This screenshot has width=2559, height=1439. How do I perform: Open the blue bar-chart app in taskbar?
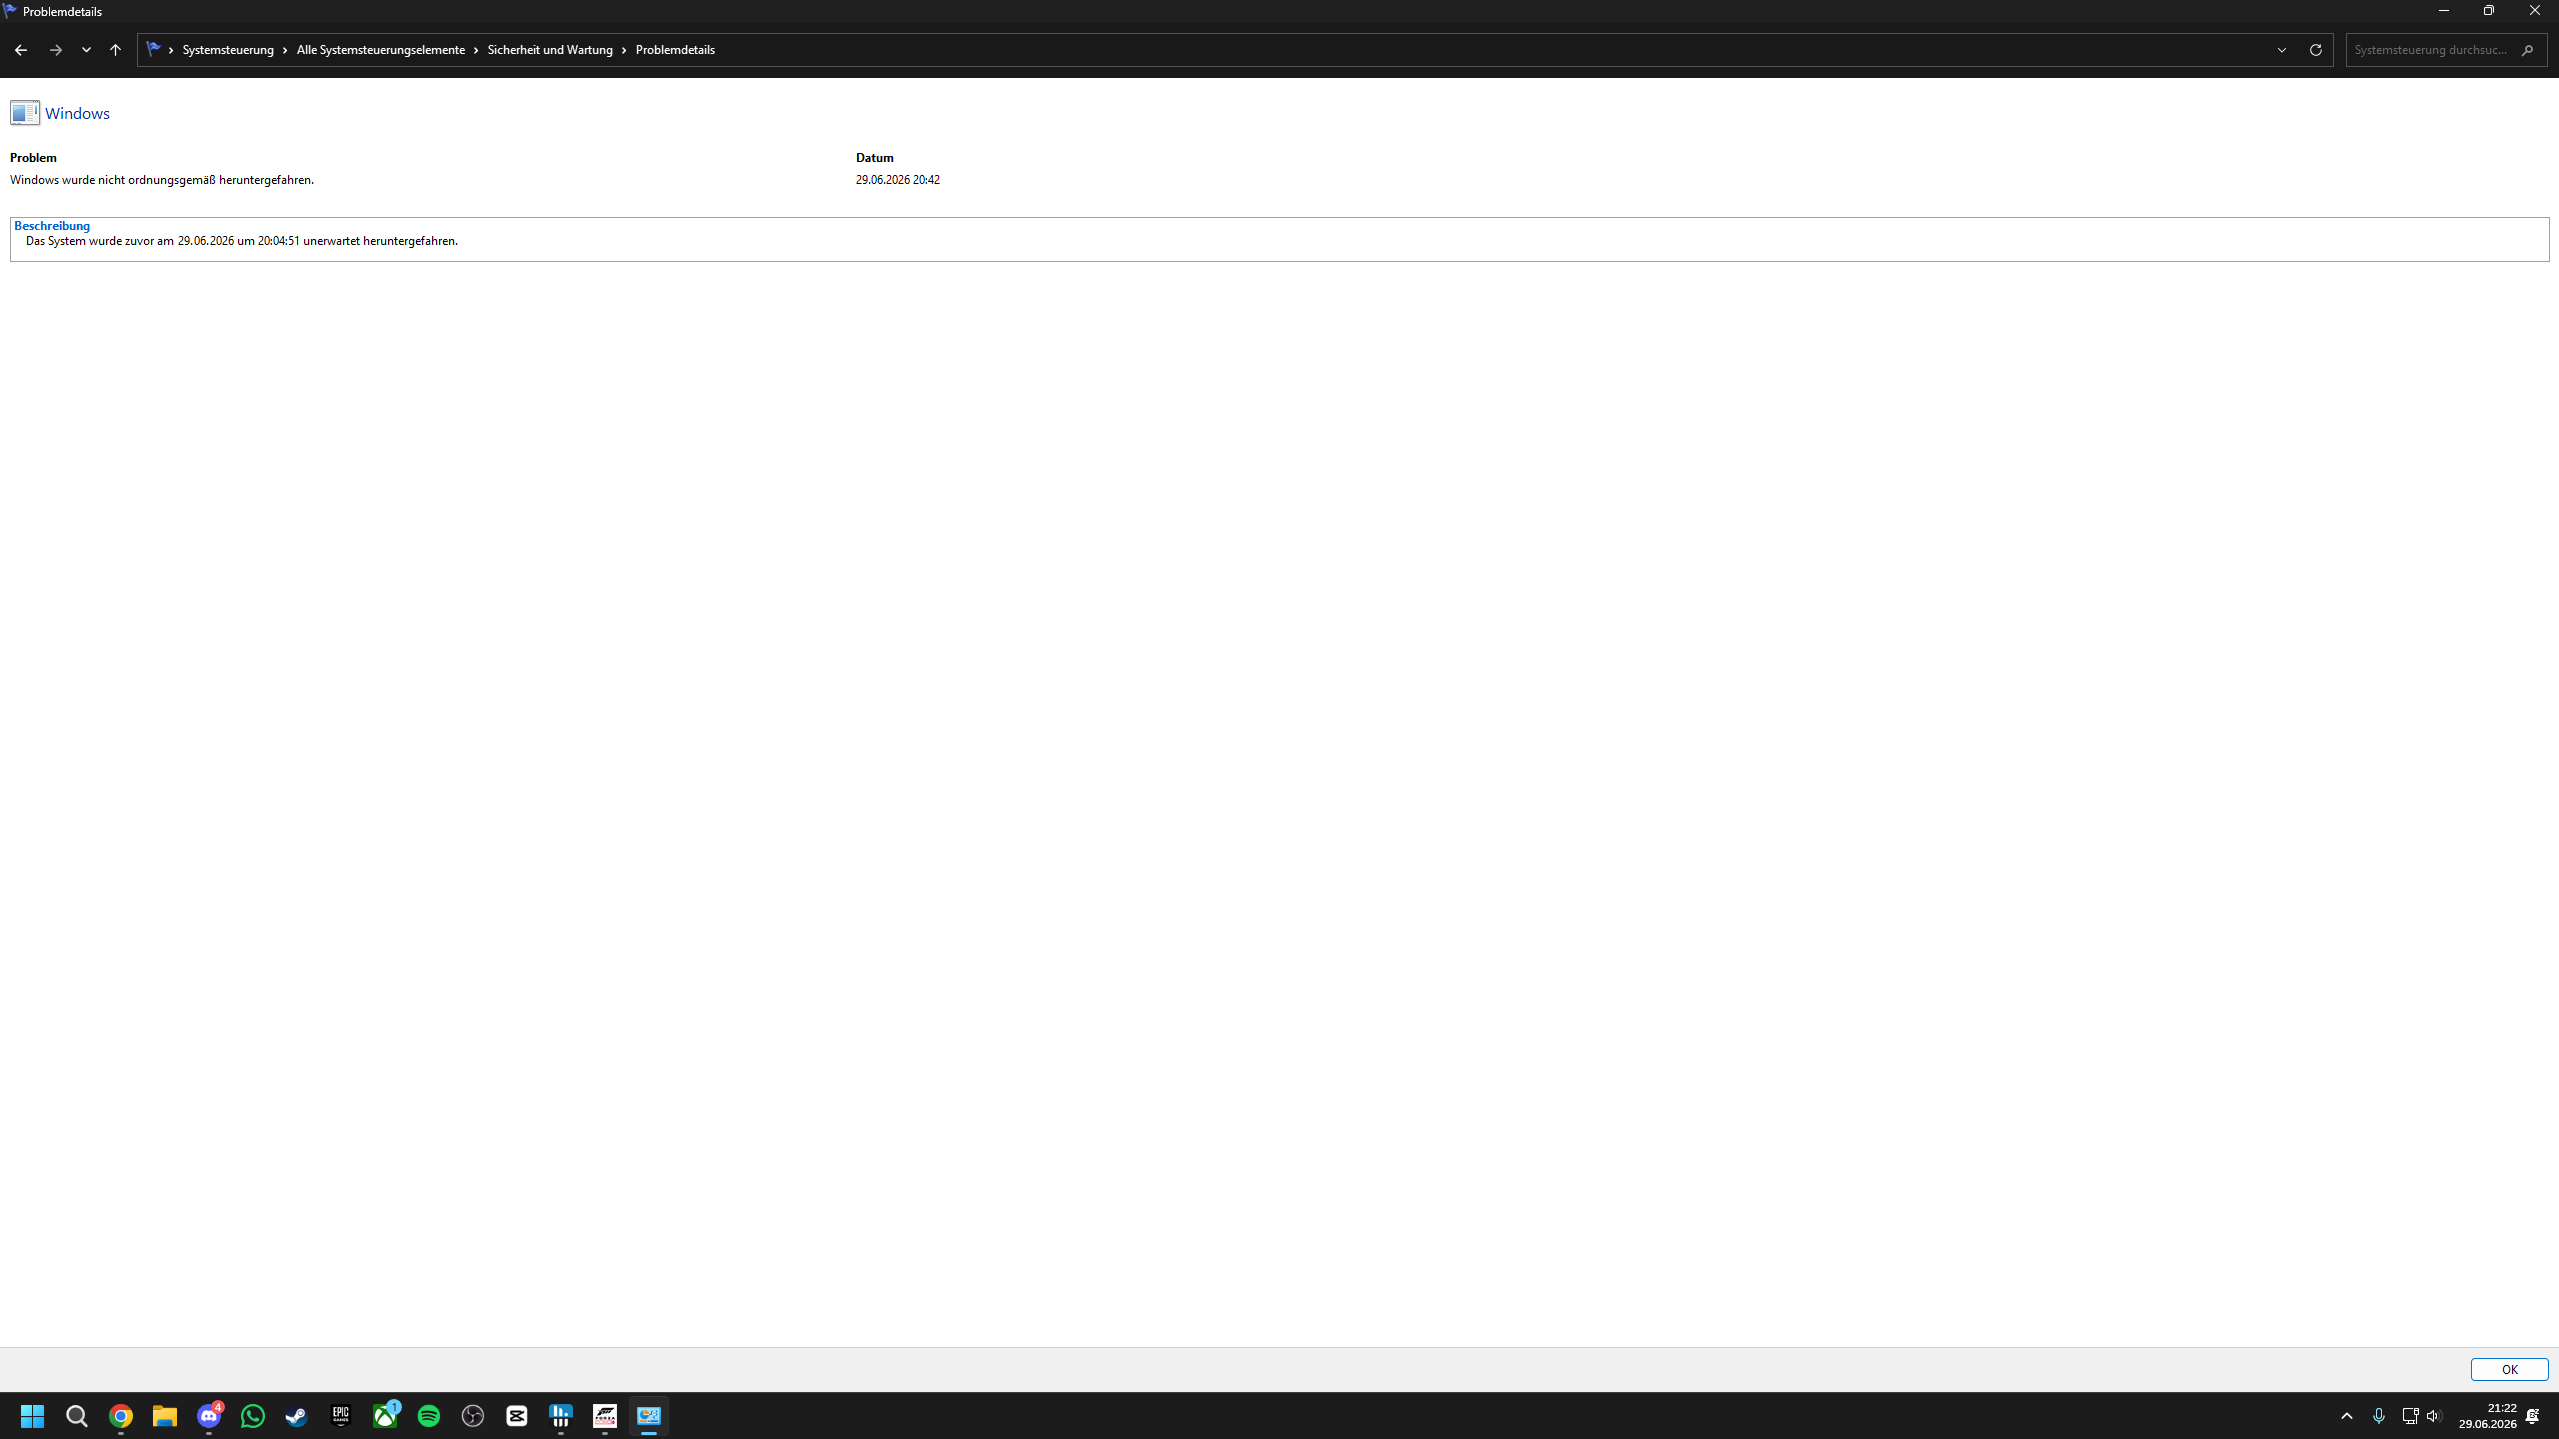pyautogui.click(x=561, y=1416)
